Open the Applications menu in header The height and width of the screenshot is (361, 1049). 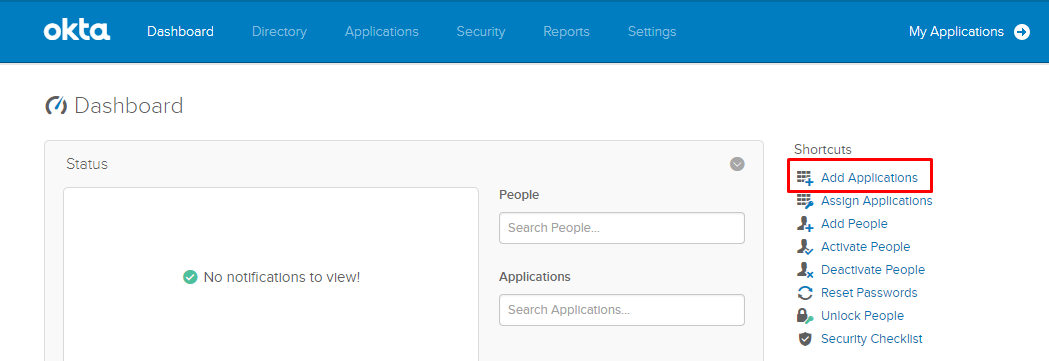click(x=381, y=31)
